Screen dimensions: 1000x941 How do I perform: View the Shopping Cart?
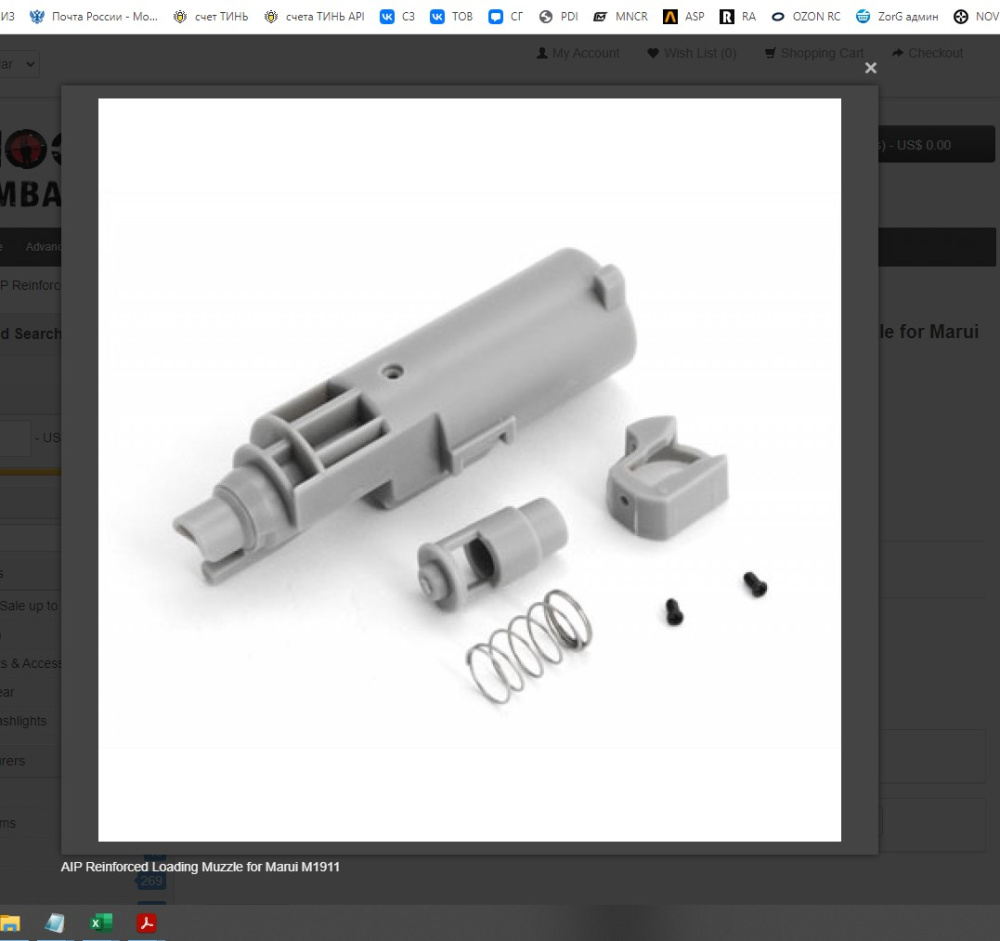(x=814, y=53)
